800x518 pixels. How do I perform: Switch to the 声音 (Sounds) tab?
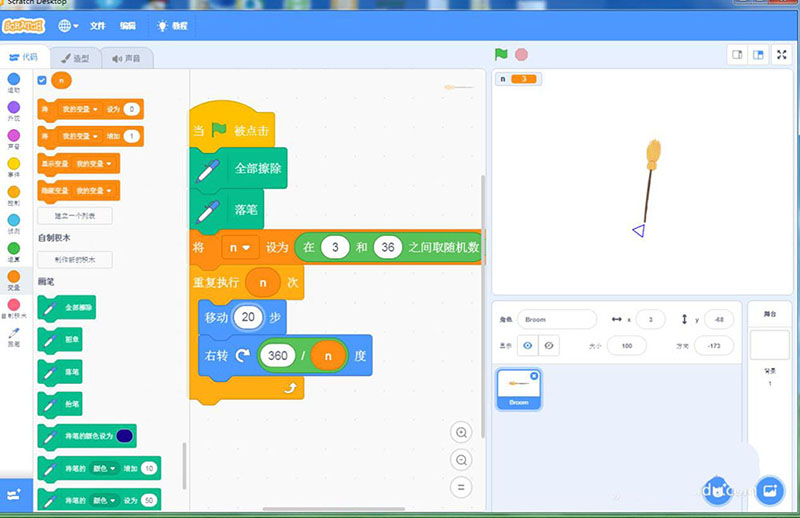[x=127, y=58]
